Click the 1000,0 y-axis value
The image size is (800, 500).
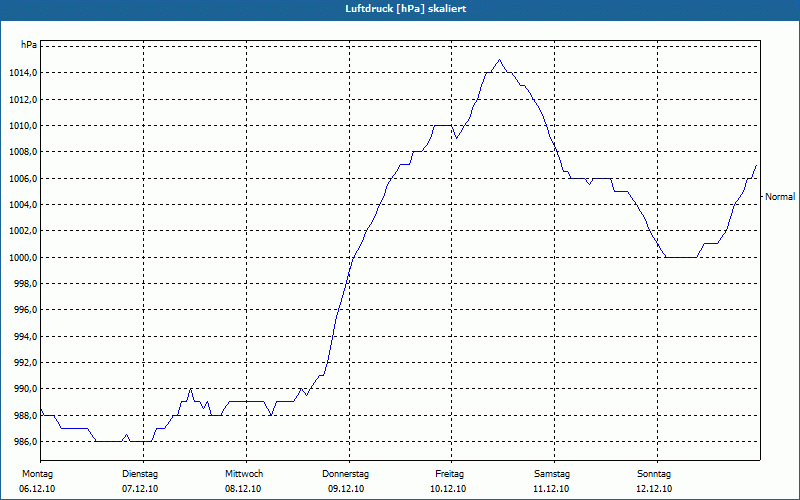tap(23, 258)
